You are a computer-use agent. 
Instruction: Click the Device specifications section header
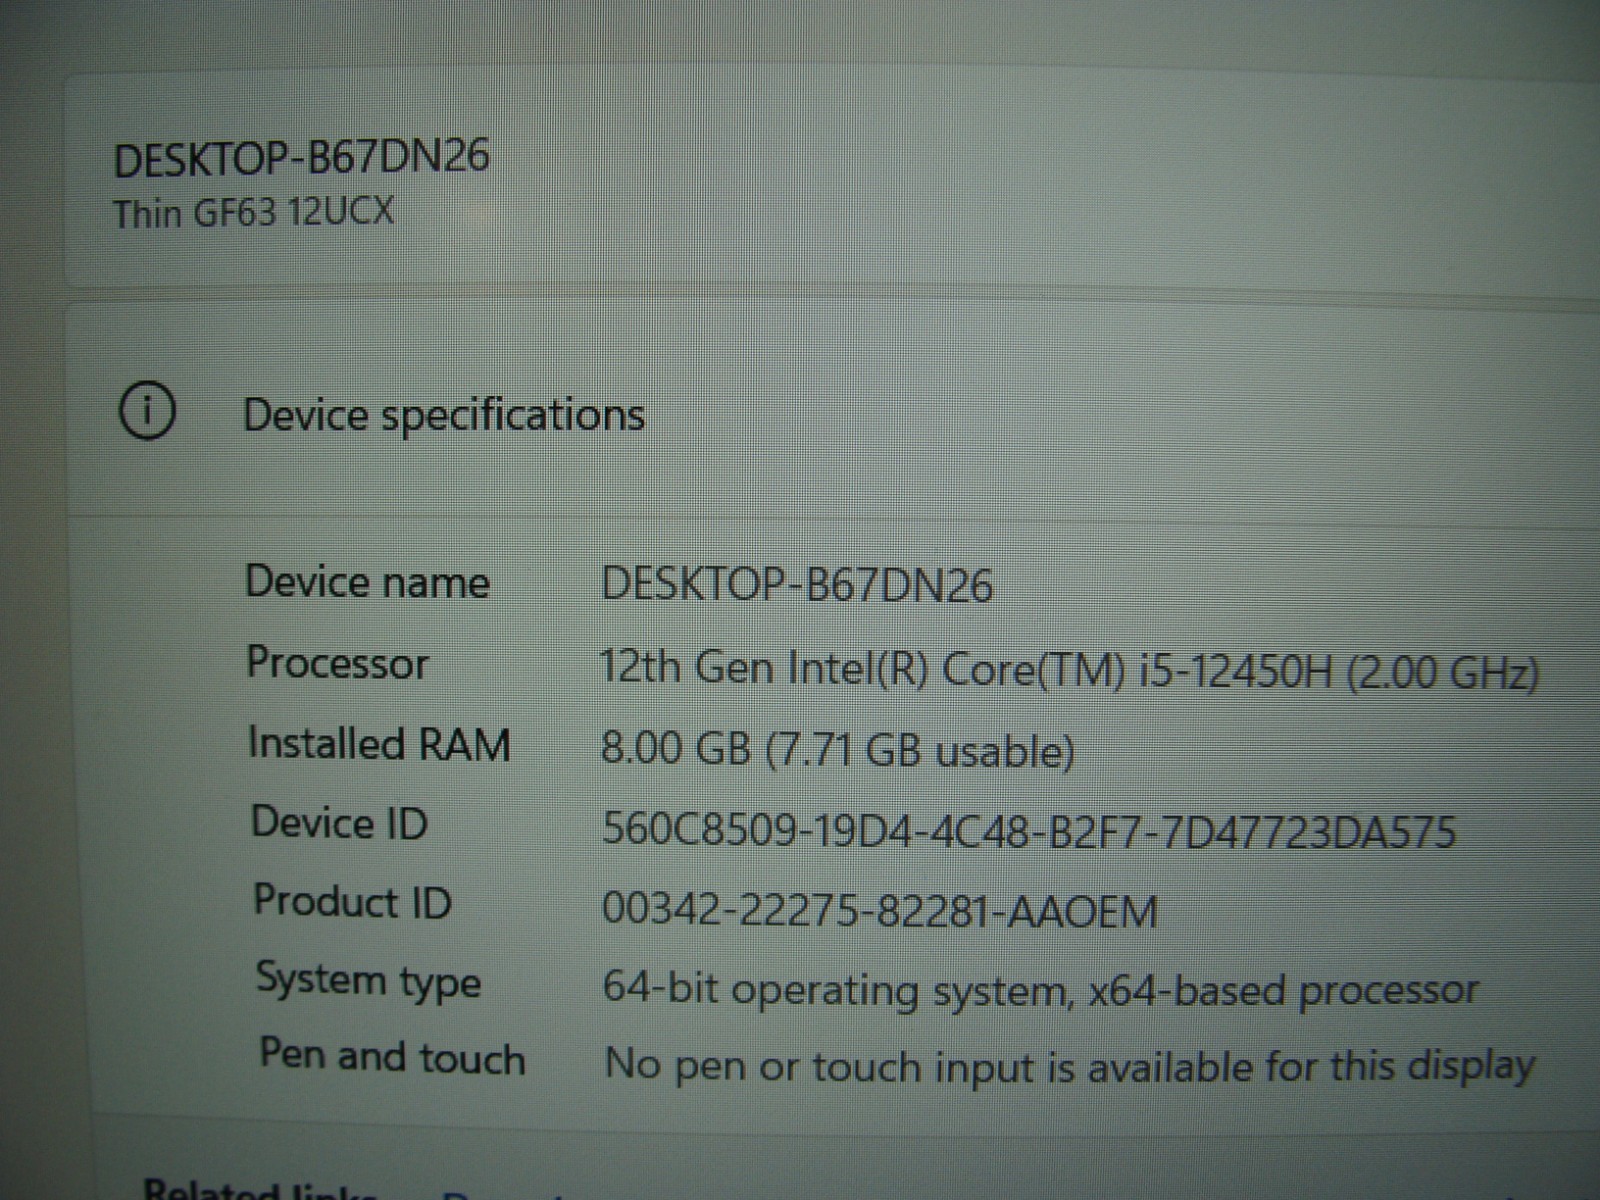click(443, 415)
